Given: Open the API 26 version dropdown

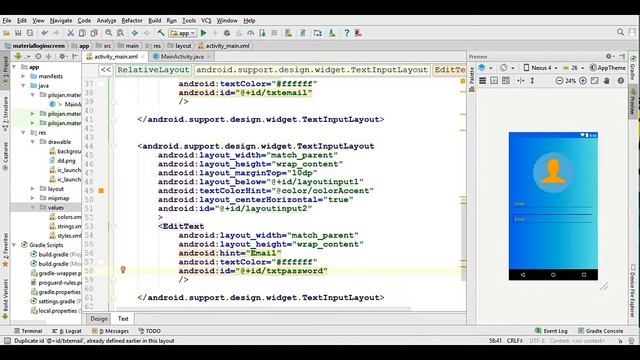Looking at the screenshot, I should pyautogui.click(x=573, y=68).
